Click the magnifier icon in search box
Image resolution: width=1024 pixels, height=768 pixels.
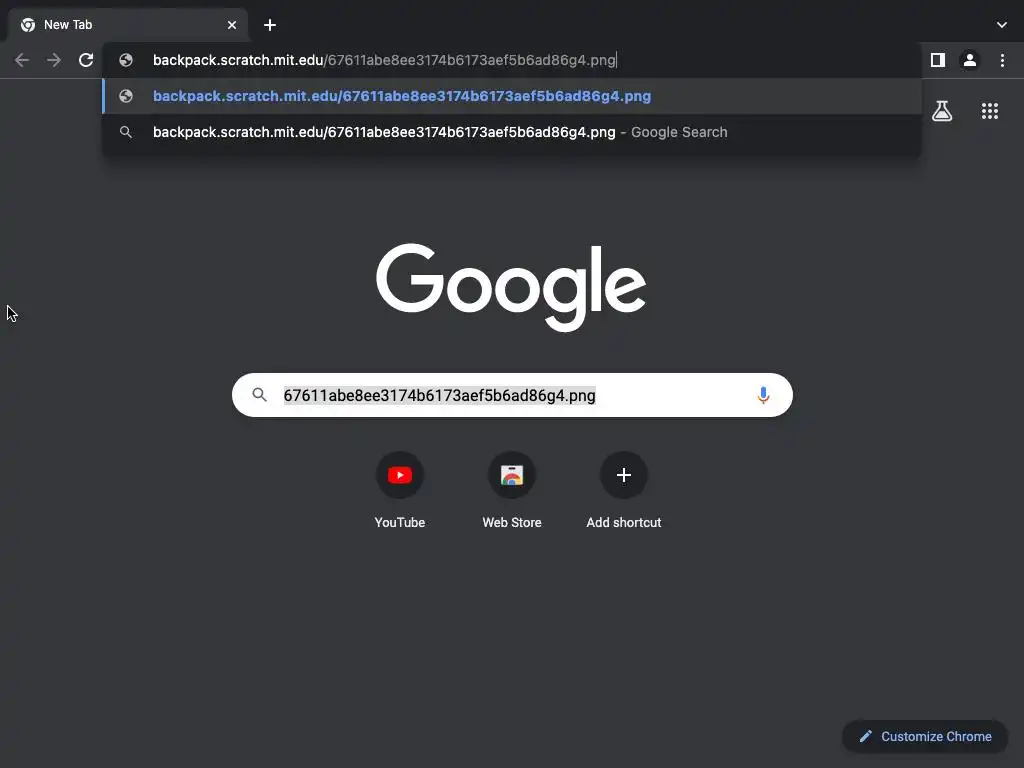point(259,394)
